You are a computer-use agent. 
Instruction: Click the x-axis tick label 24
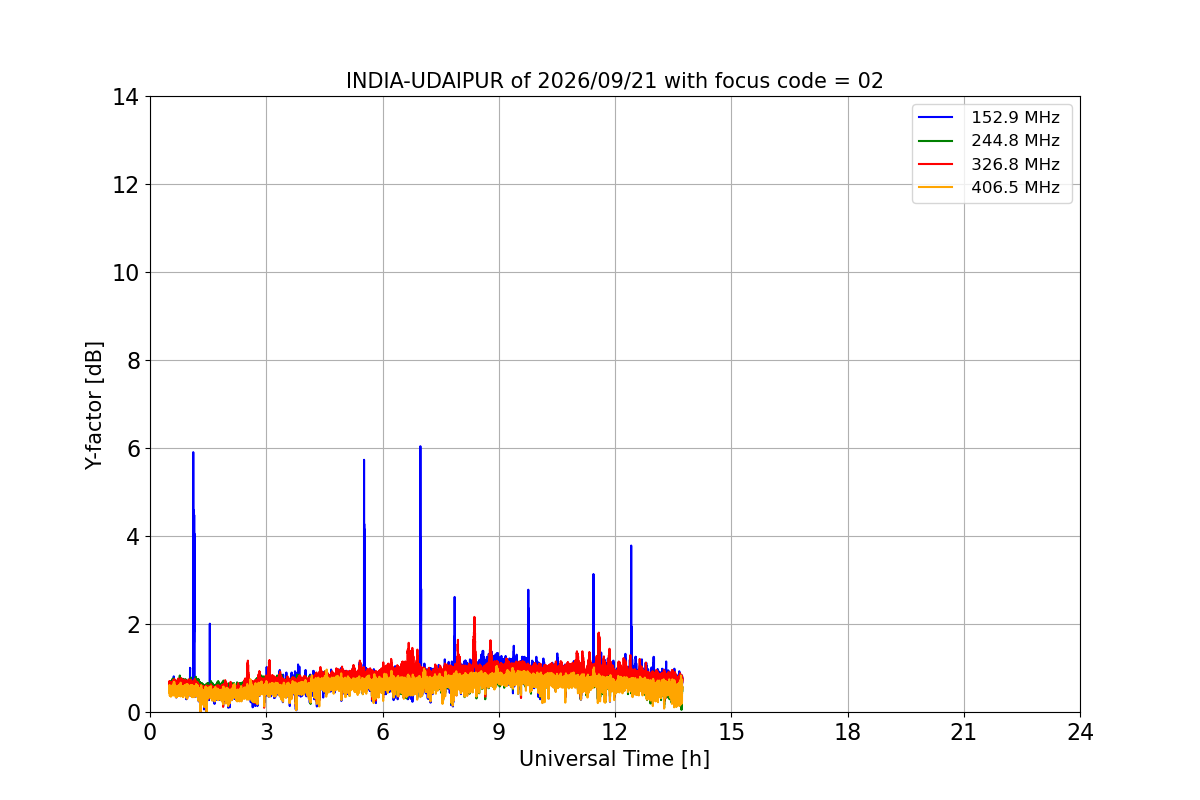[x=1080, y=732]
